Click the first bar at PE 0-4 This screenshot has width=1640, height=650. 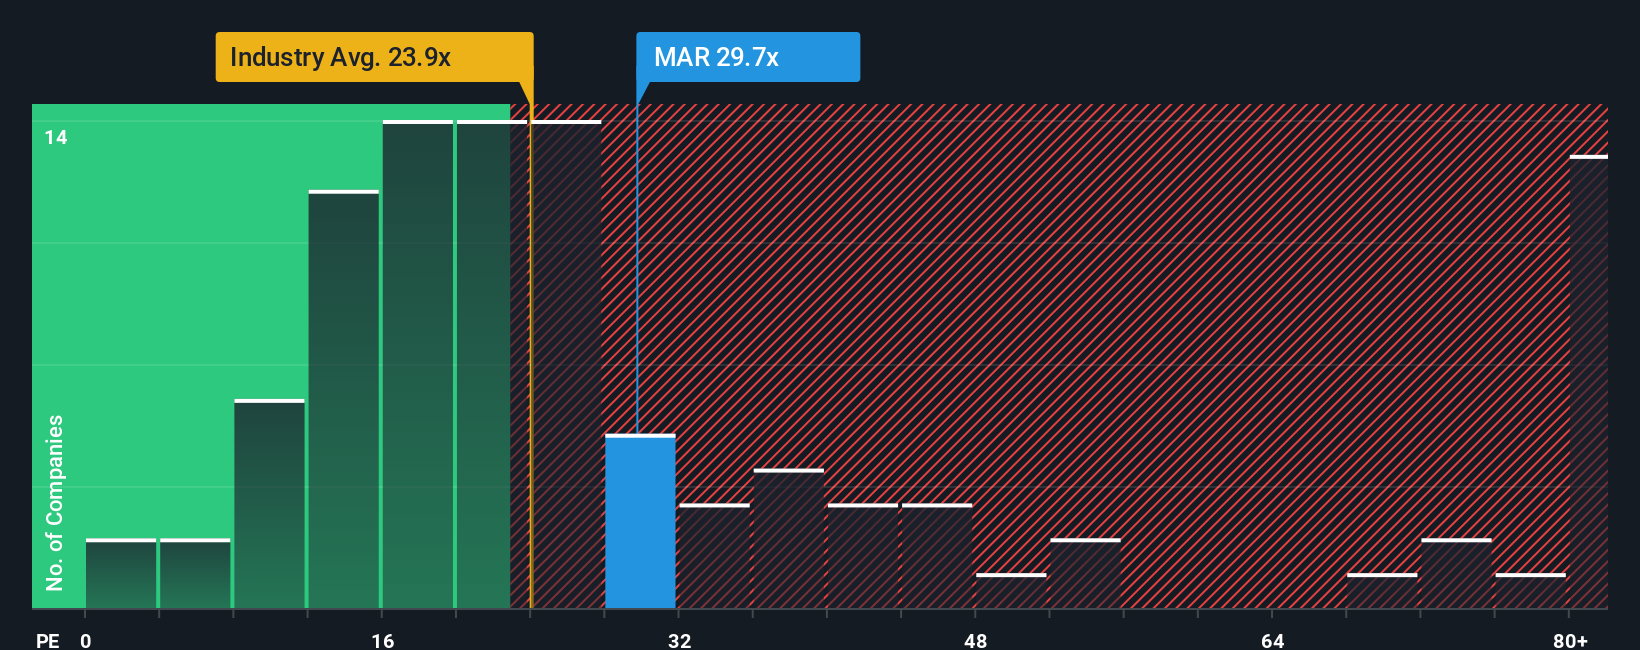pos(121,573)
